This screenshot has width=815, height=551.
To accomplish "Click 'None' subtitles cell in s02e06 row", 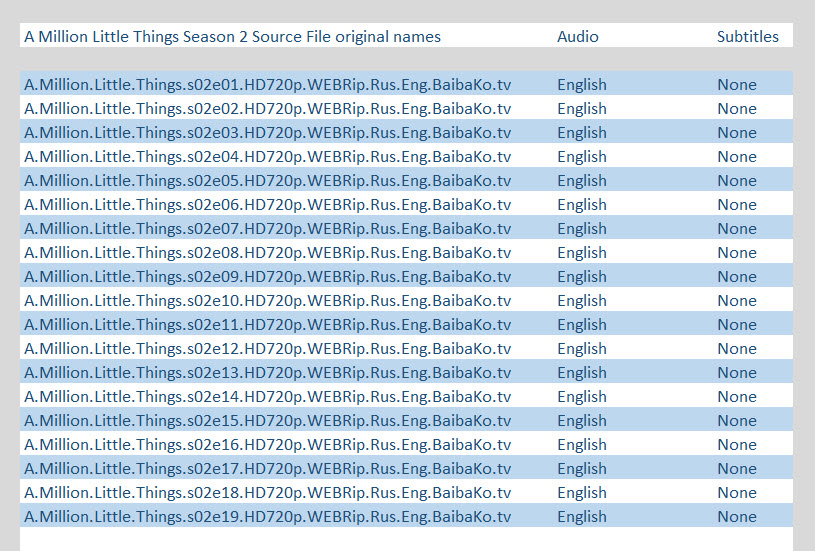I will pos(737,204).
